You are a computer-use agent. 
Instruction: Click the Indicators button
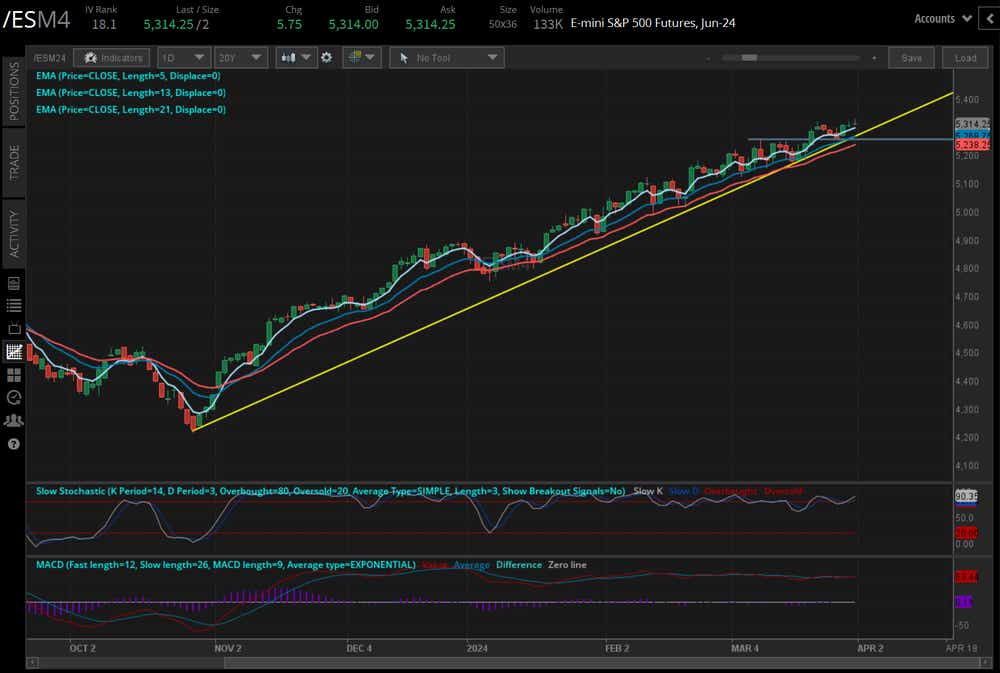[x=114, y=58]
